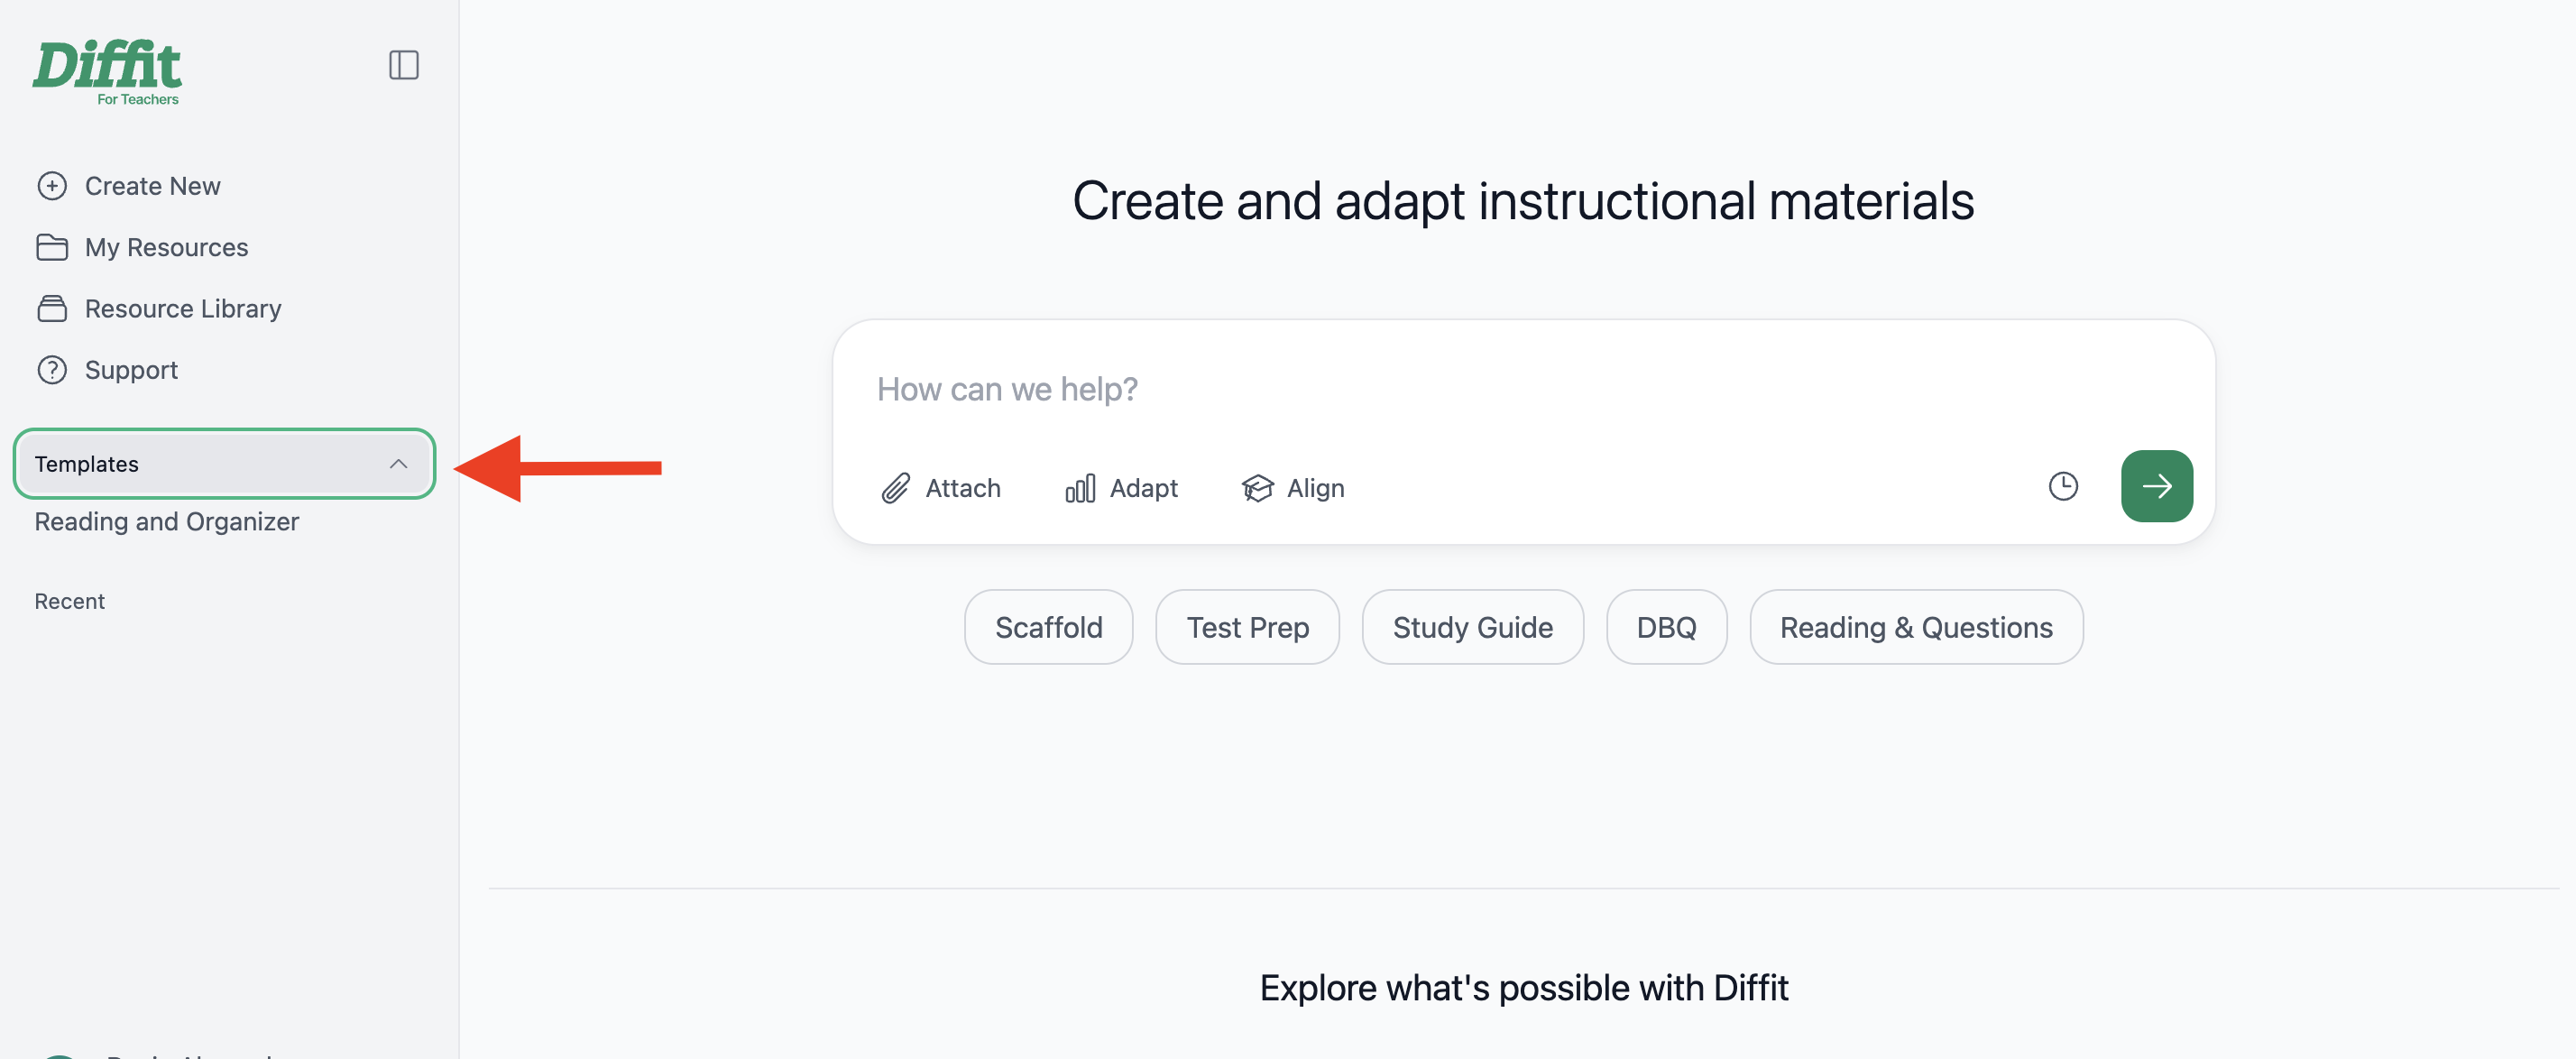Choose the Reading & Questions chip

coord(1916,627)
